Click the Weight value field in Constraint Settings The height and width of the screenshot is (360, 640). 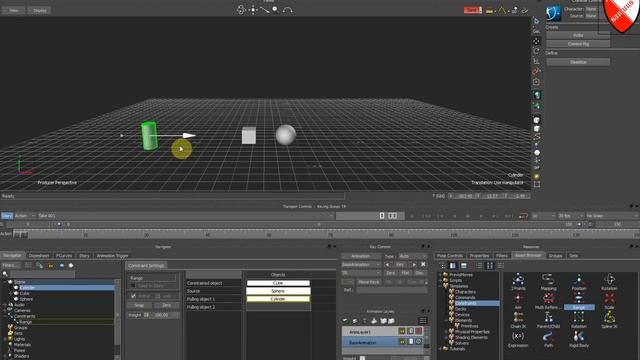[165, 315]
